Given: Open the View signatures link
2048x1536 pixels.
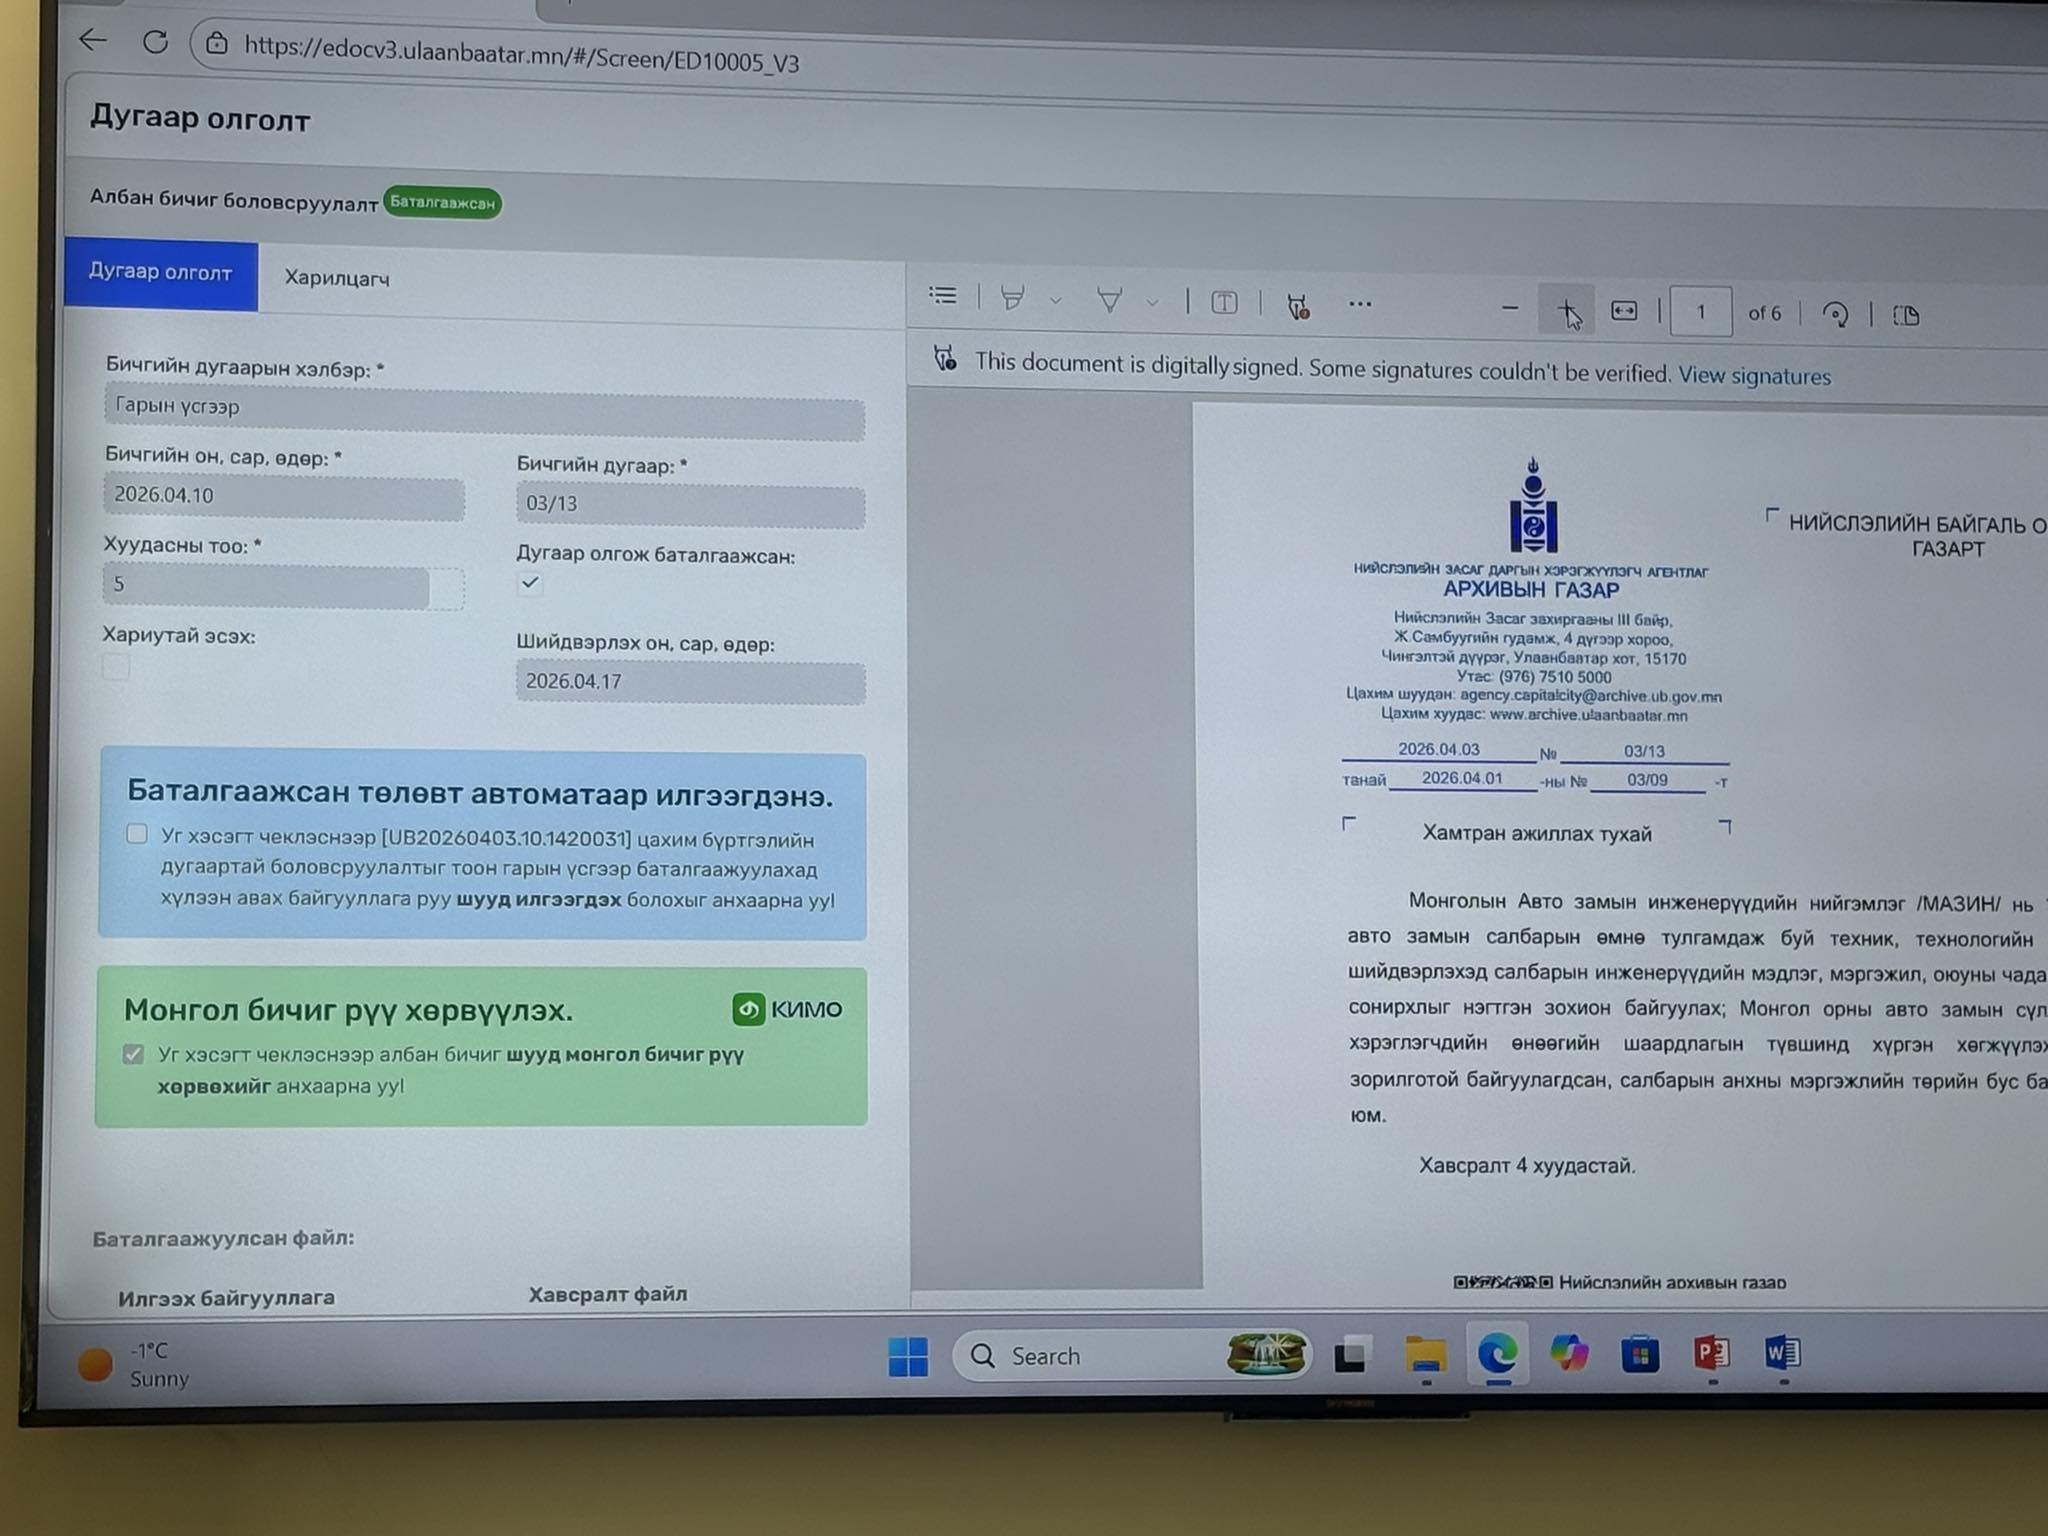Looking at the screenshot, I should point(1754,376).
